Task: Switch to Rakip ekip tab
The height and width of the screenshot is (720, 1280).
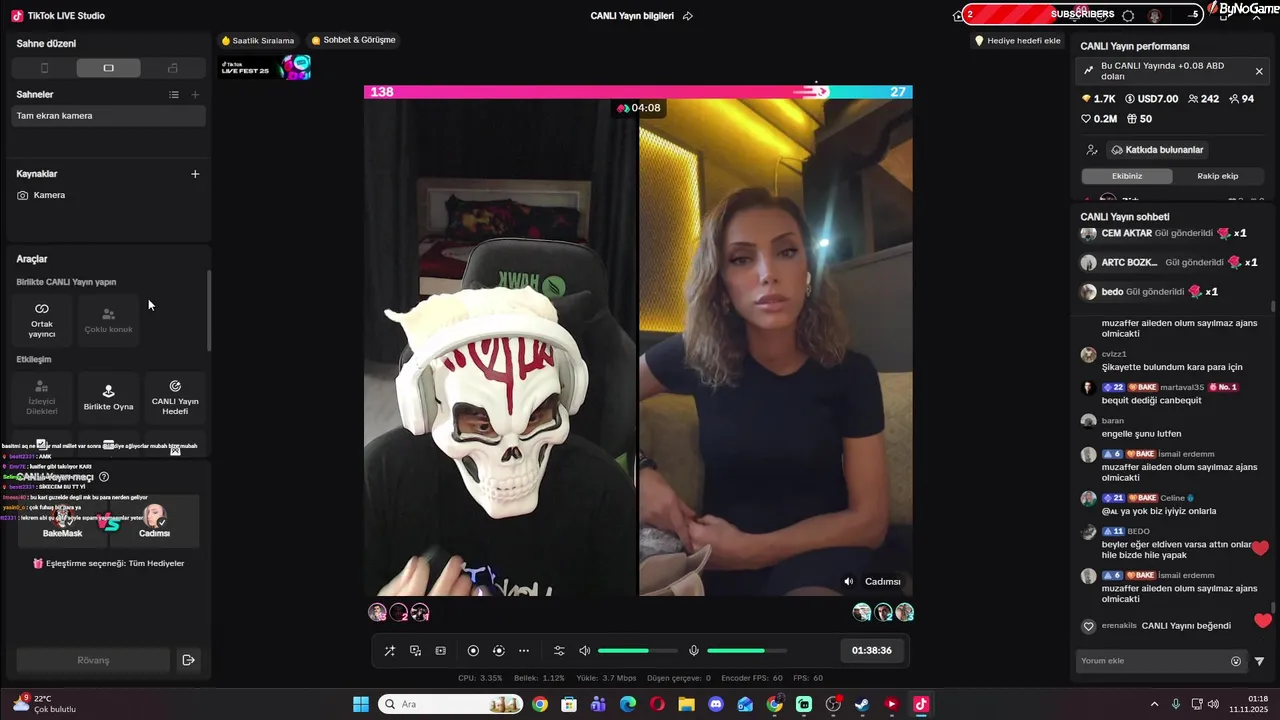Action: 1217,176
